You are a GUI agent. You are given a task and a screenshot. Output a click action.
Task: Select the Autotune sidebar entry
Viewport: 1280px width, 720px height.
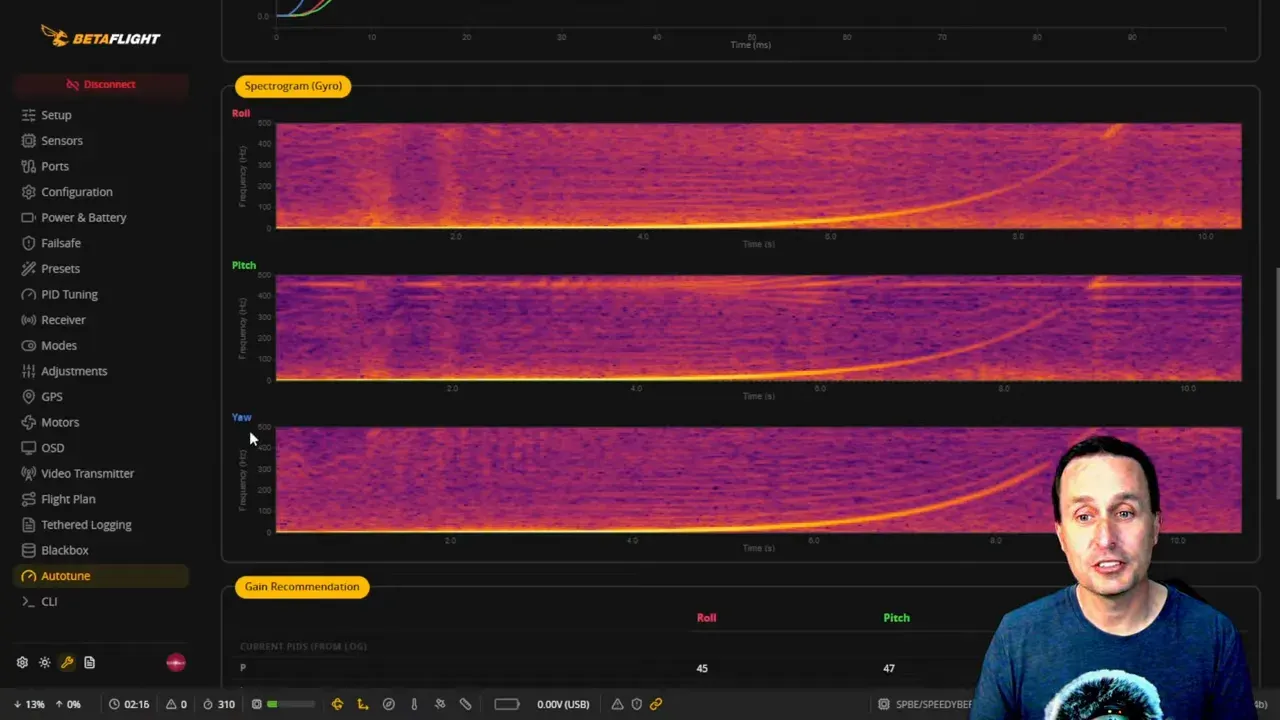[x=100, y=576]
